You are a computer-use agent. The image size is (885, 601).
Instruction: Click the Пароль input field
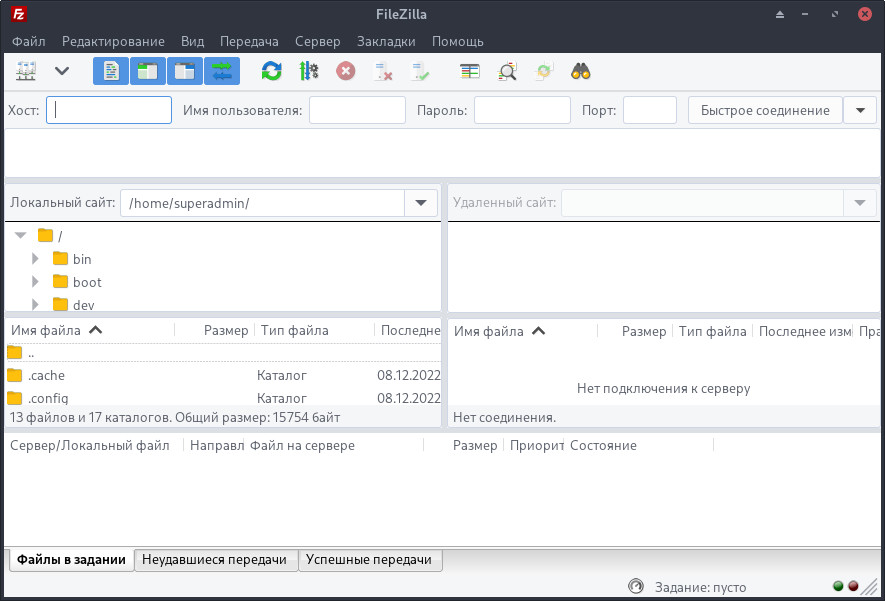[x=522, y=110]
